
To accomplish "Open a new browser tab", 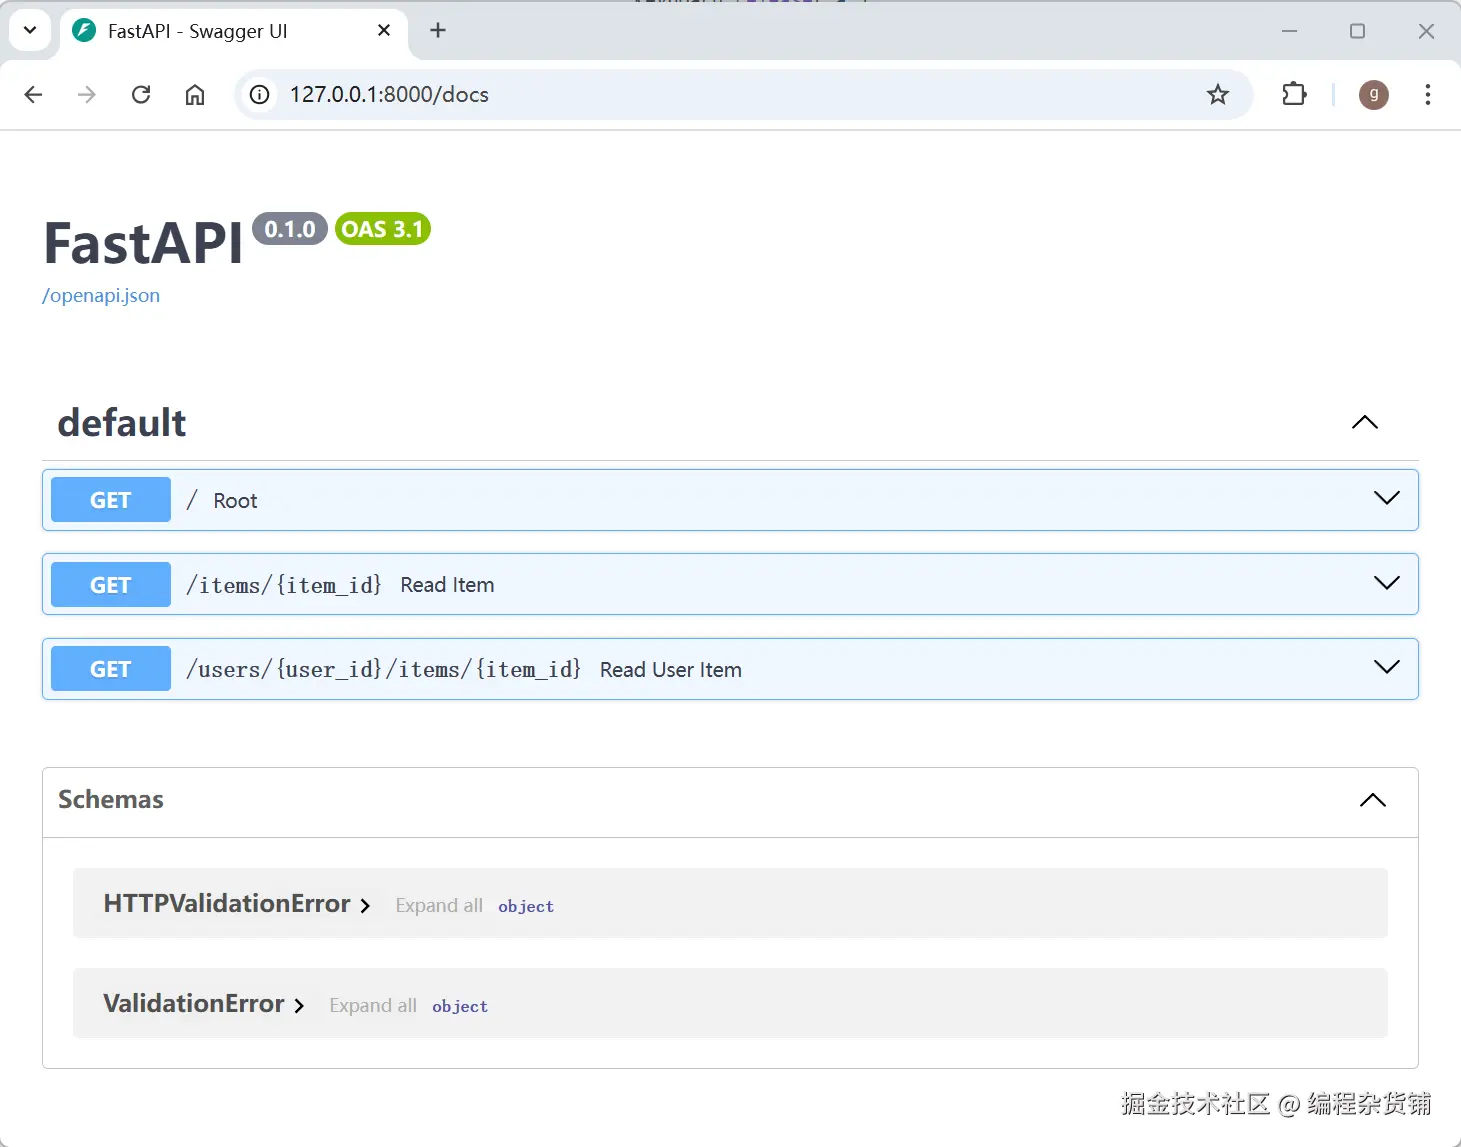I will click(438, 30).
